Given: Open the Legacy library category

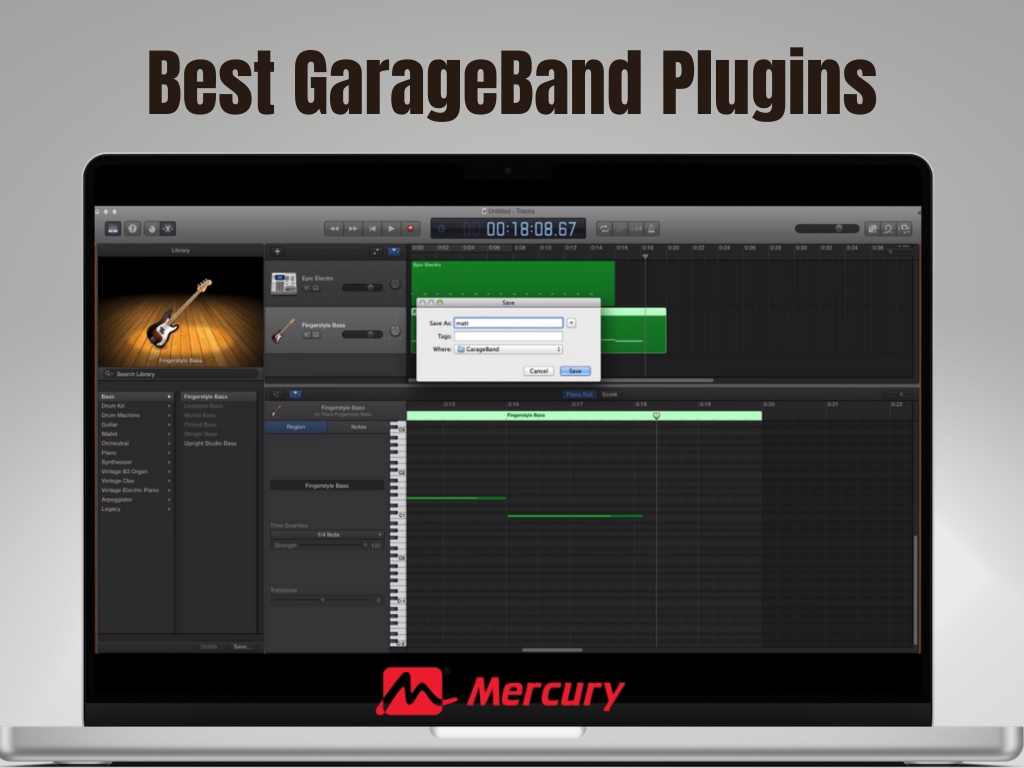Looking at the screenshot, I should pos(136,509).
